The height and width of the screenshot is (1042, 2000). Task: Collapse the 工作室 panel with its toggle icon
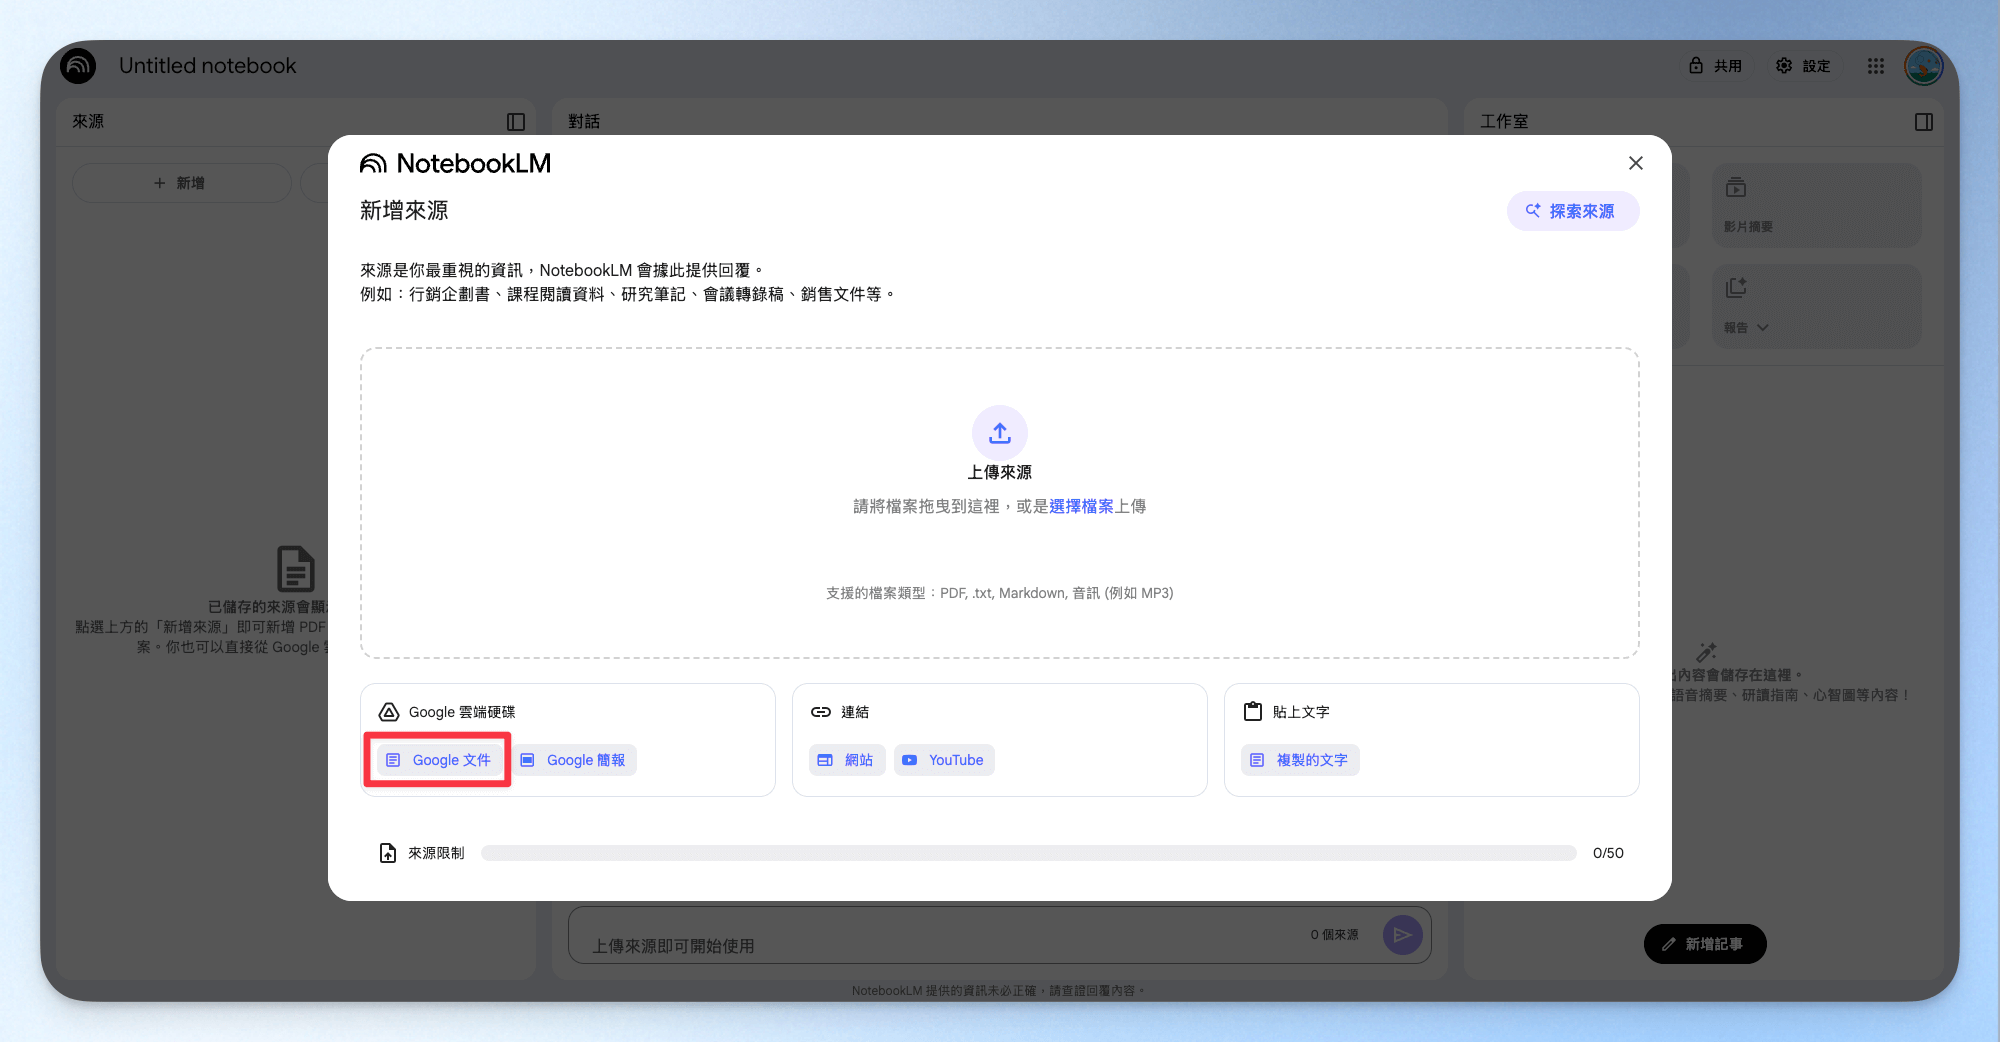[1924, 122]
